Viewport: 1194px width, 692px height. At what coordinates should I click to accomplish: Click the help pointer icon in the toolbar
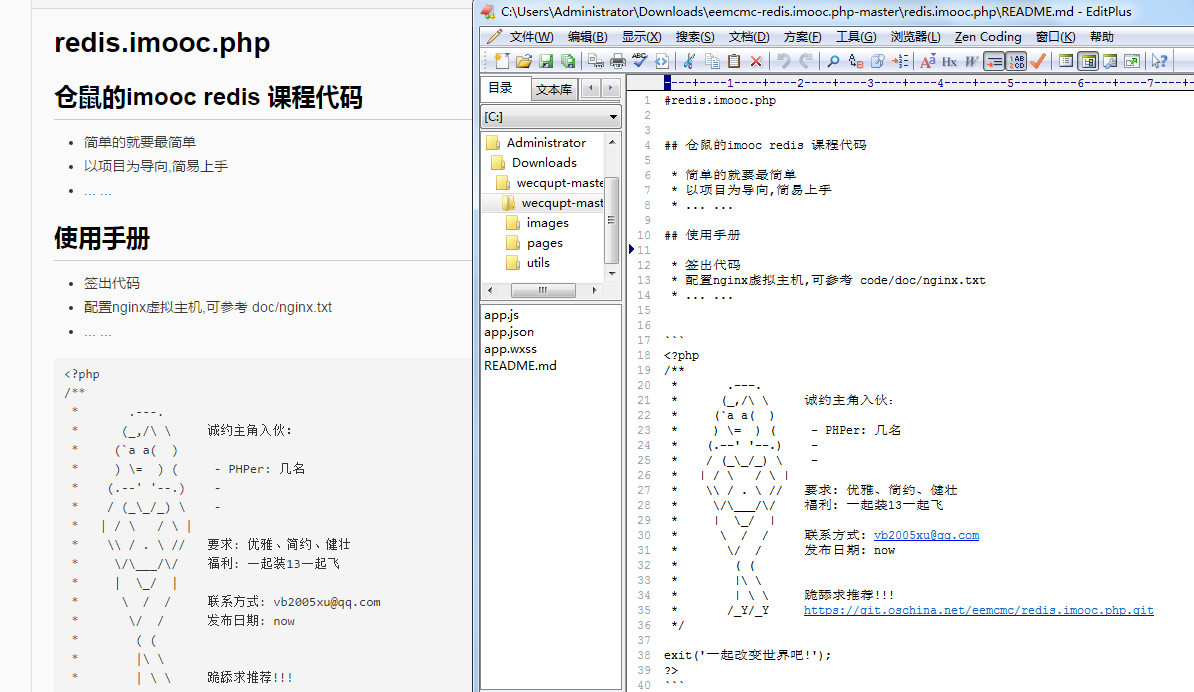click(1159, 61)
